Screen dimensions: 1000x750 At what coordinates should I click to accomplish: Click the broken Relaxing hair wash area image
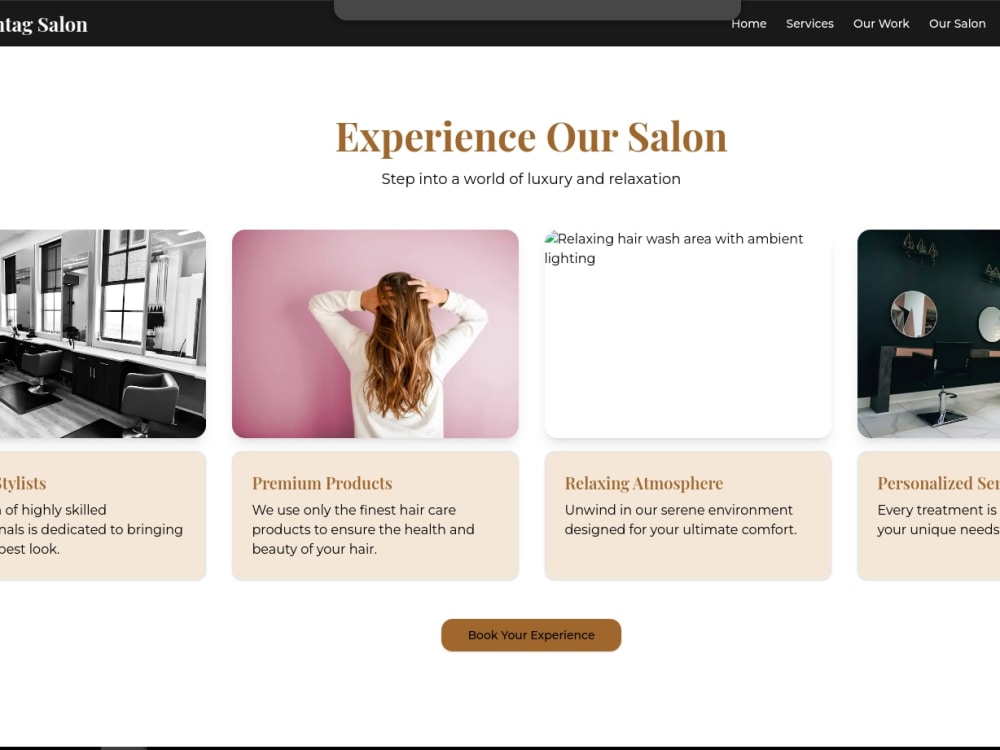[688, 334]
